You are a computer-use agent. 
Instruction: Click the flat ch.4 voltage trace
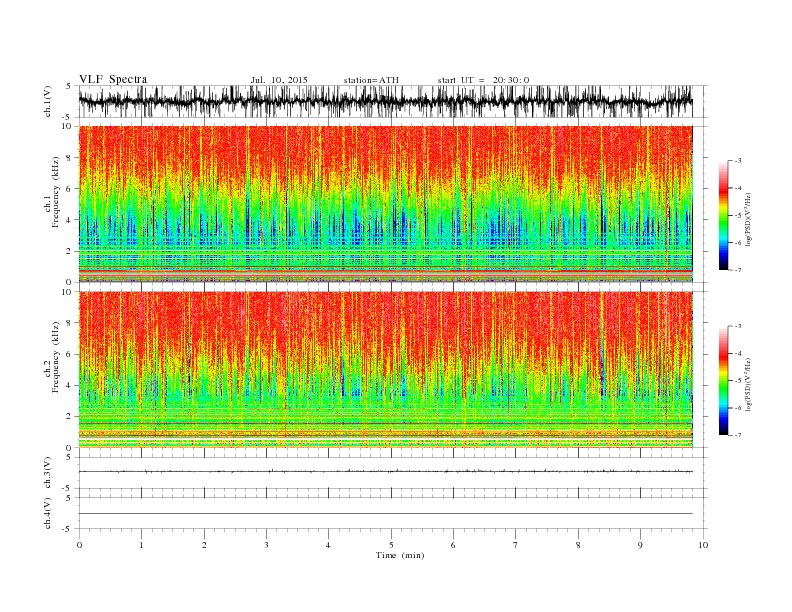coord(385,514)
